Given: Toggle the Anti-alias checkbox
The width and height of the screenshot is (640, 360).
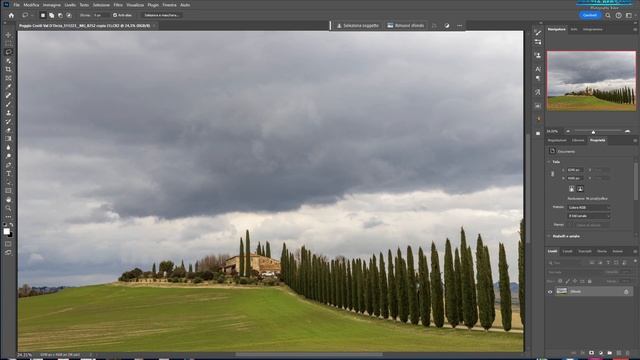Looking at the screenshot, I should pyautogui.click(x=115, y=15).
